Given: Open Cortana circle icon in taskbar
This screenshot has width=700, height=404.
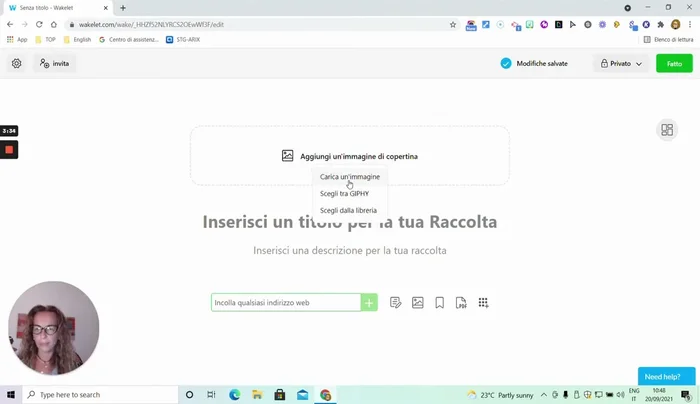Looking at the screenshot, I should (x=189, y=395).
